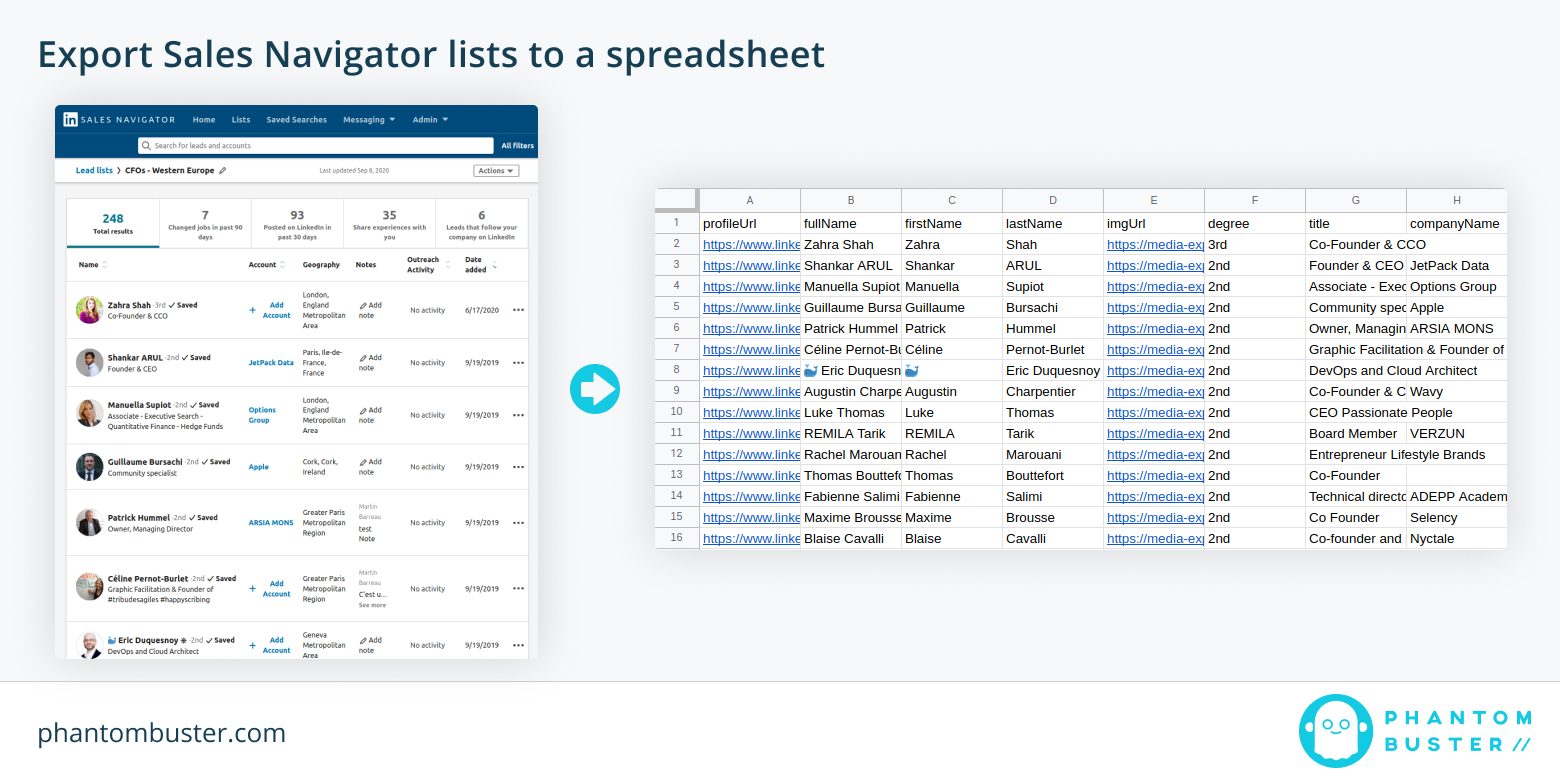This screenshot has width=1560, height=780.
Task: Open three-dot menu for Eric Duquesnoy
Action: point(518,645)
